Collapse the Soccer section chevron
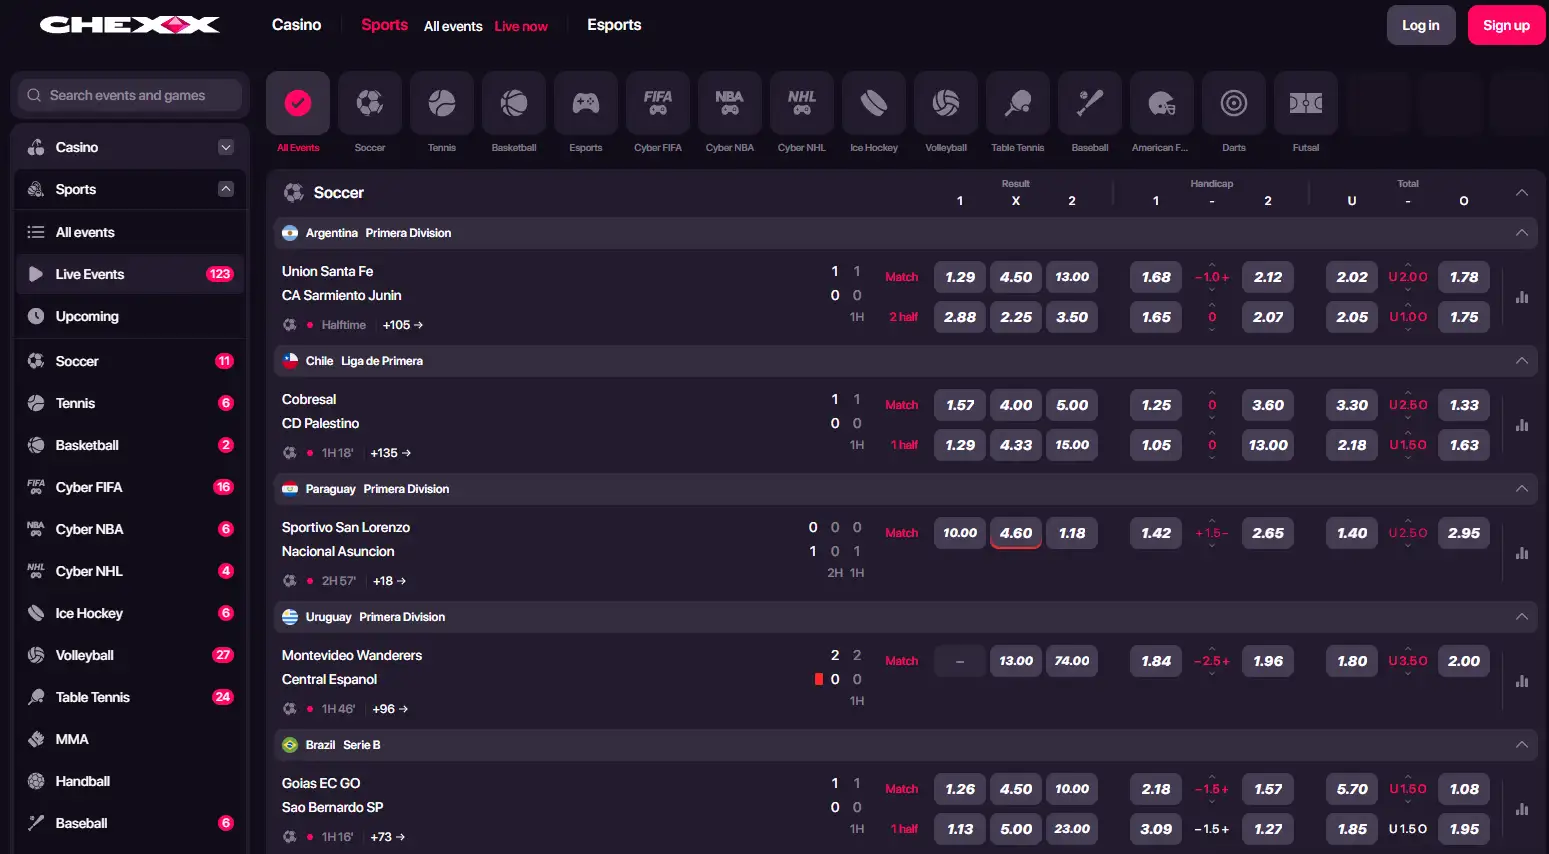The height and width of the screenshot is (854, 1549). click(1522, 192)
